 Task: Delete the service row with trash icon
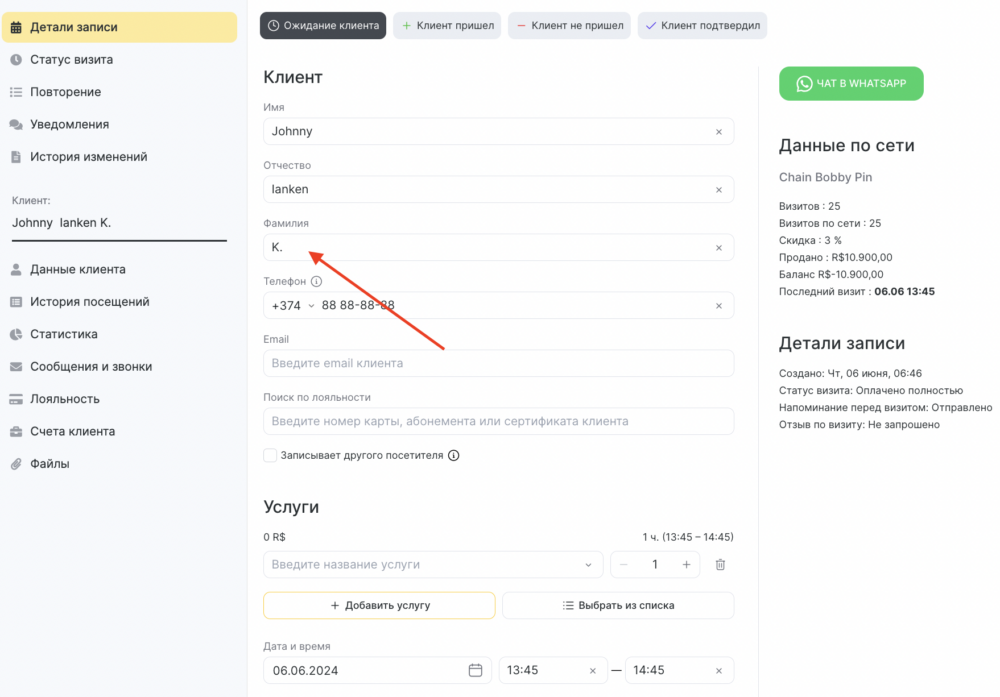tap(720, 564)
